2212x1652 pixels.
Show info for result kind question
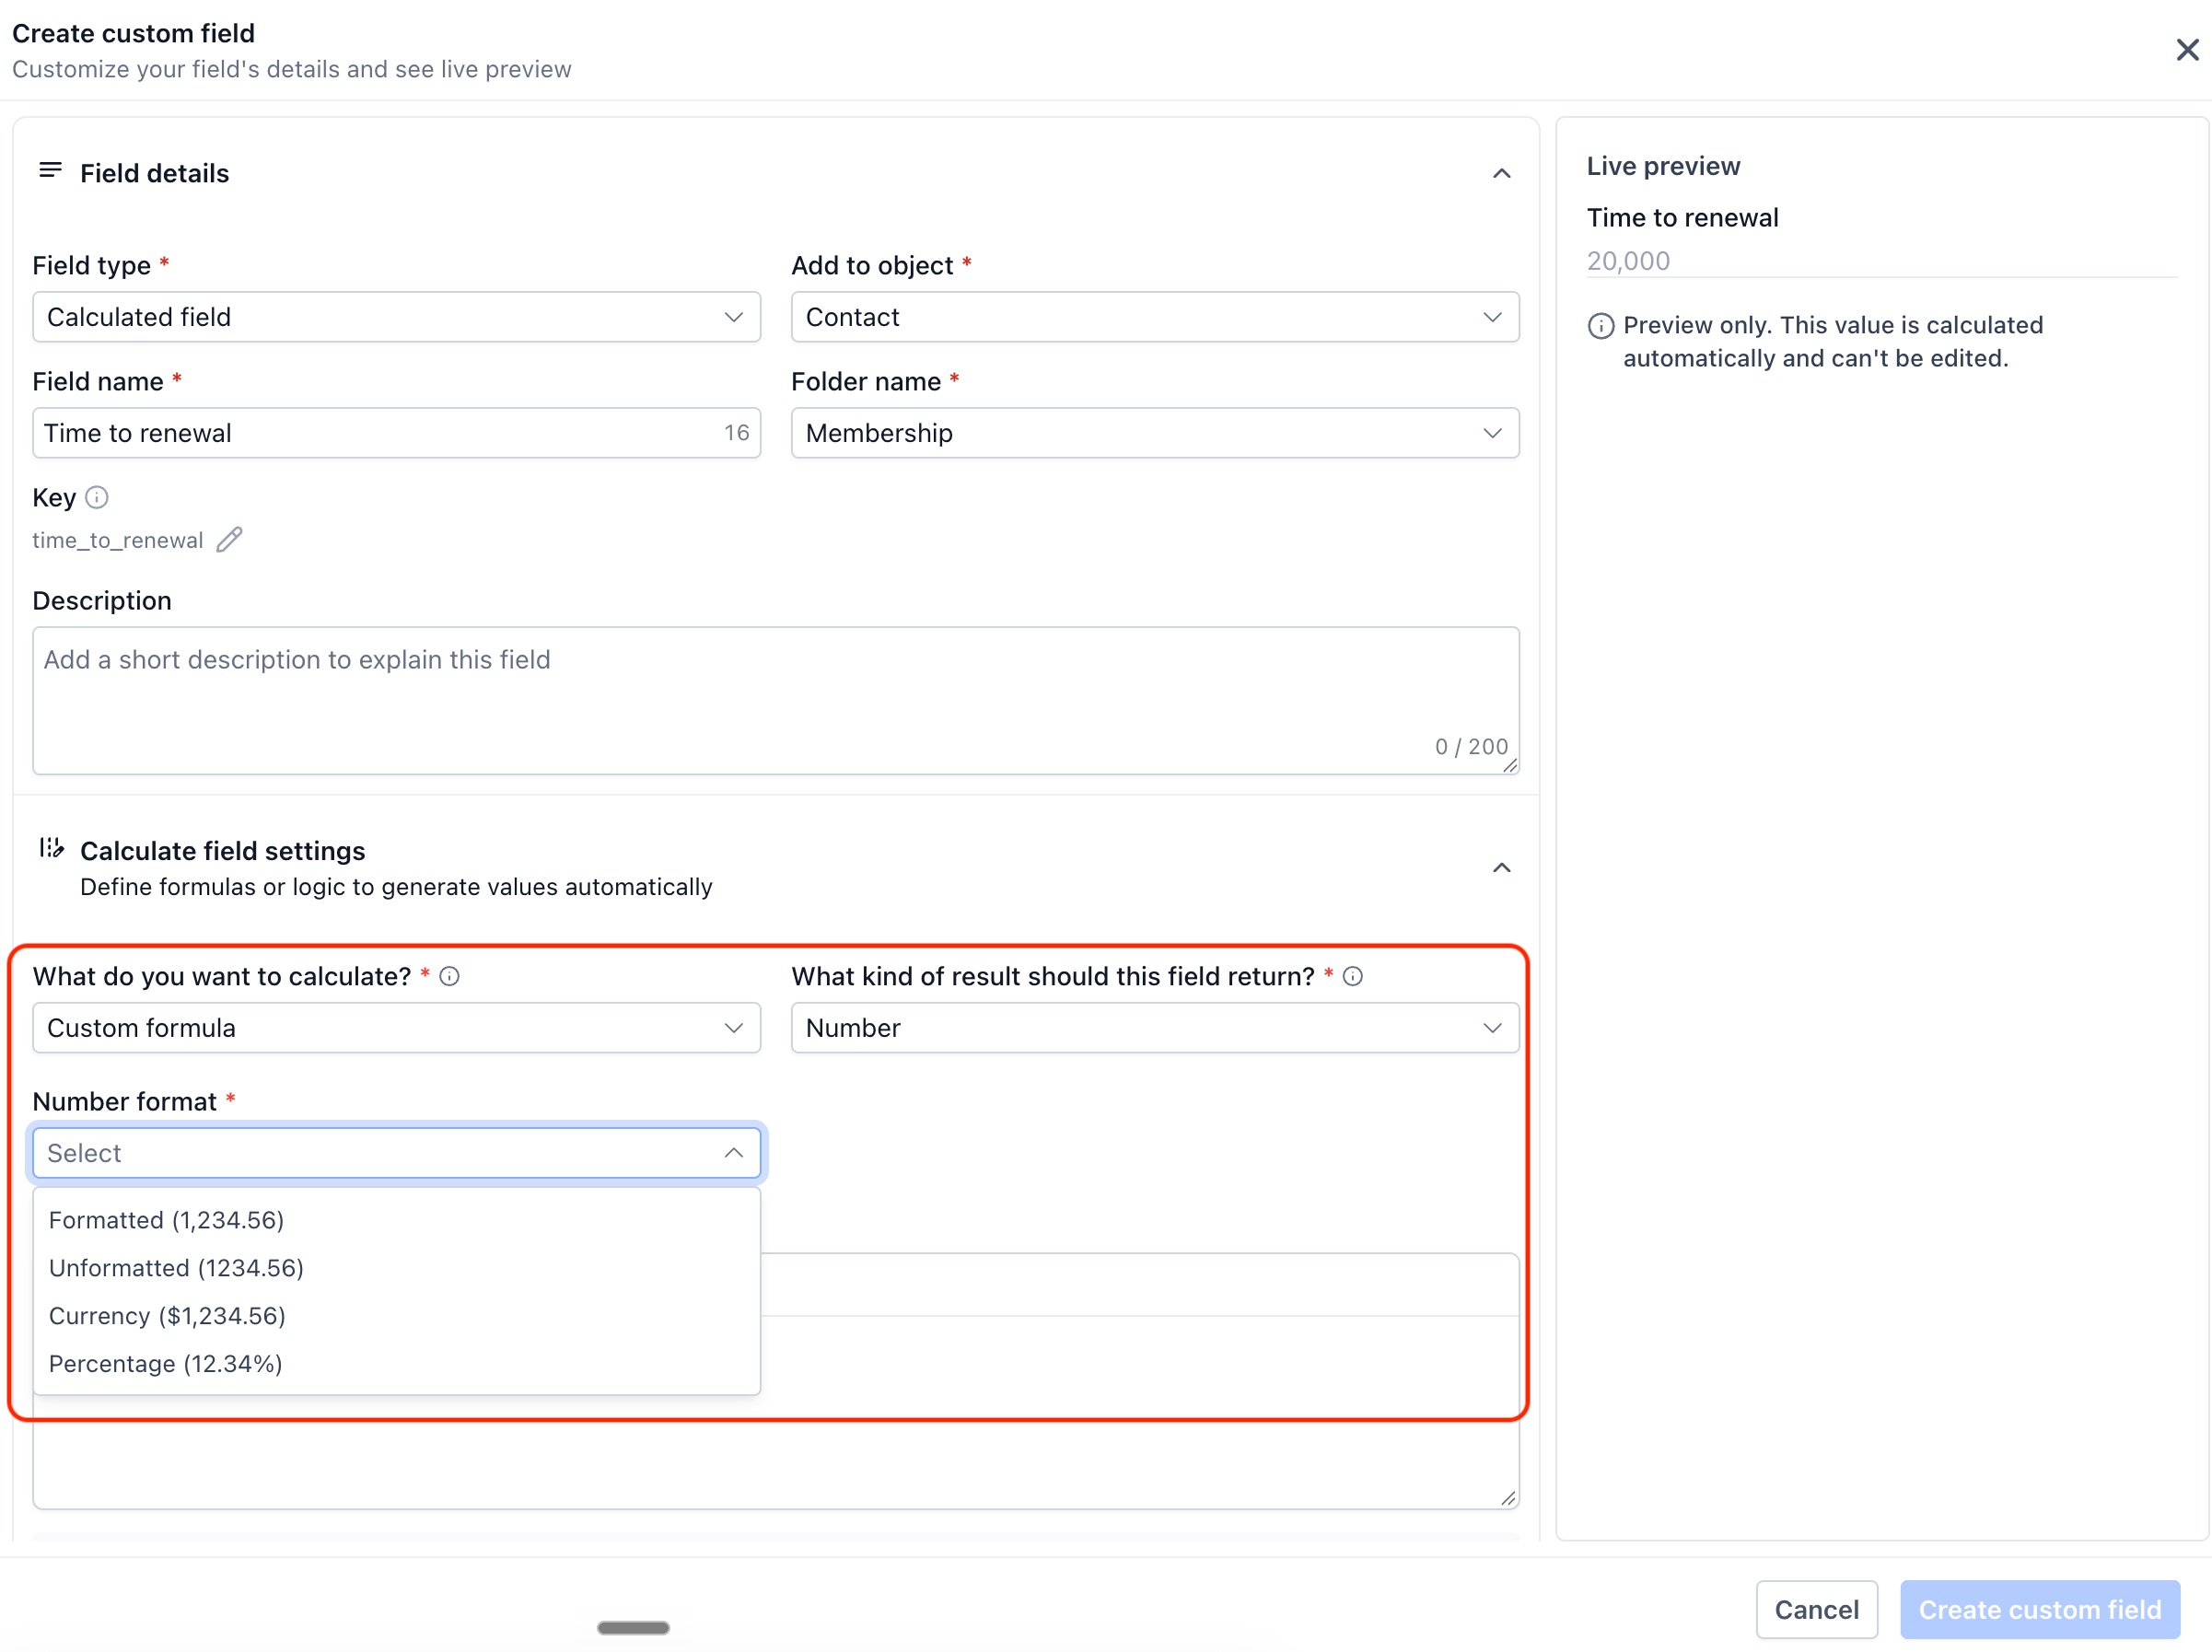click(x=1353, y=976)
